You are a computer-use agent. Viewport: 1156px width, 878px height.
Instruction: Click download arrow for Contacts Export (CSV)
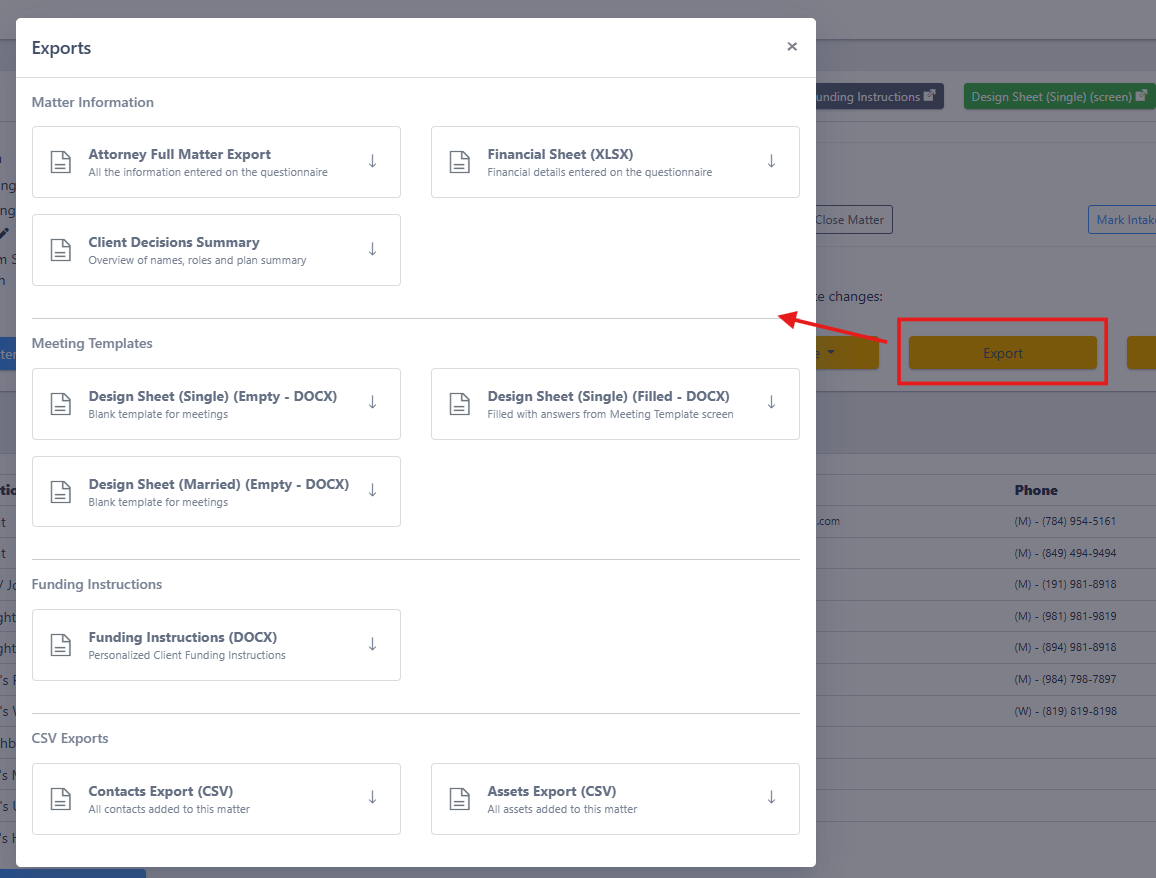pos(372,798)
